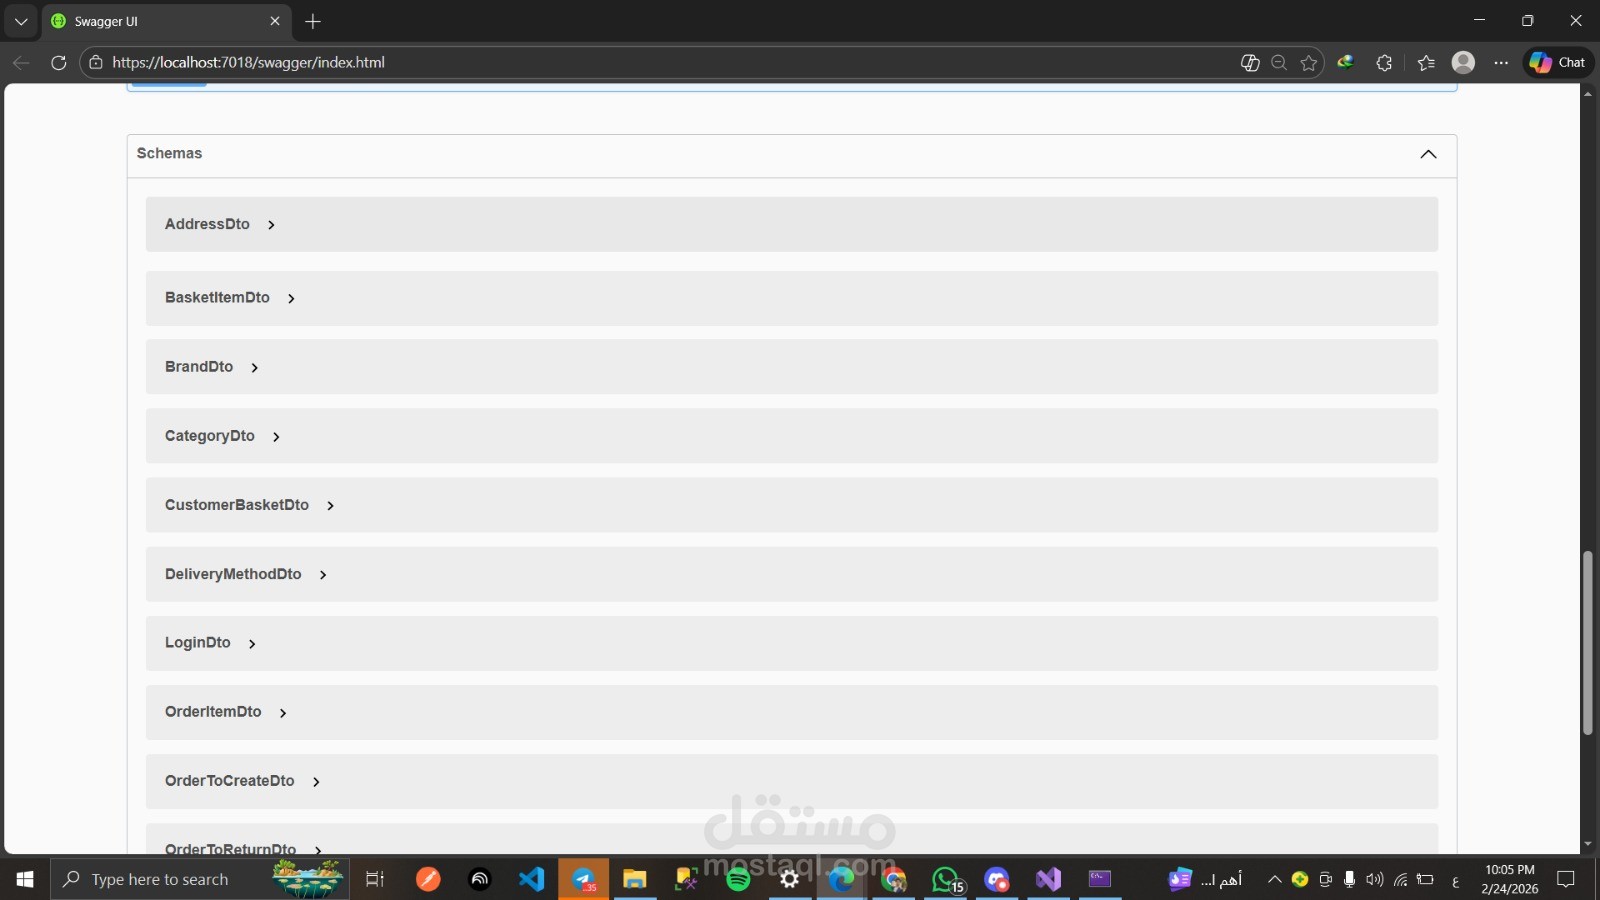
Task: Expand the AddressDto schema
Action: [x=792, y=224]
